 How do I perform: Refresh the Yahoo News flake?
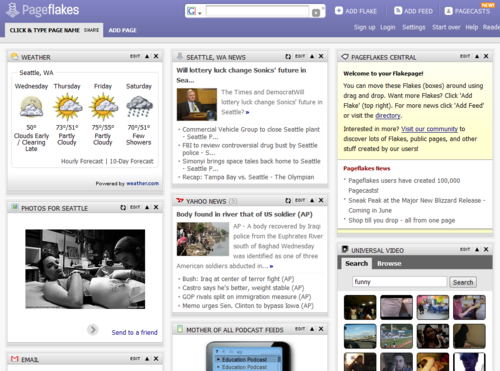[288, 201]
